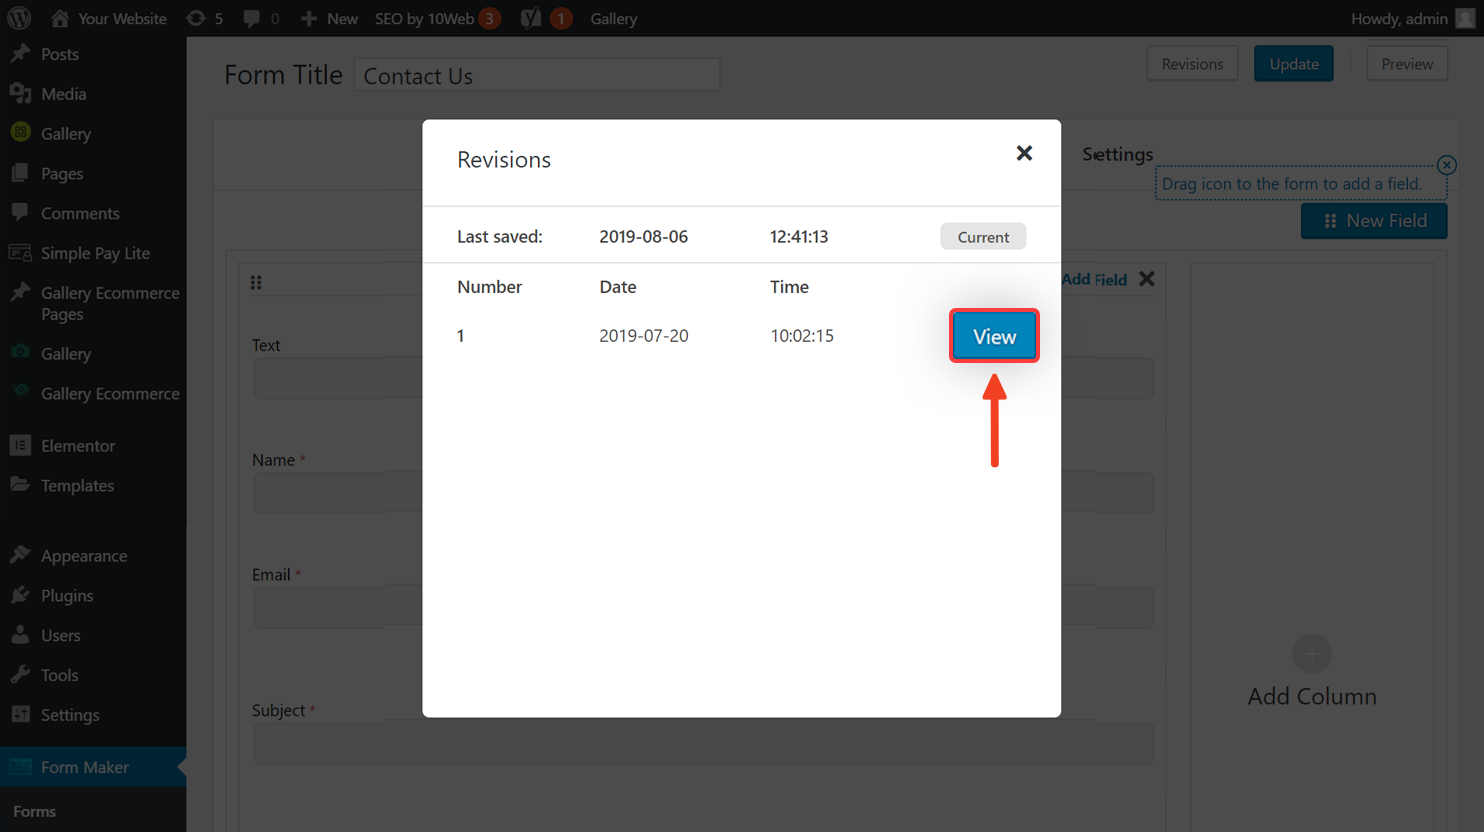1484x832 pixels.
Task: Click the Comments icon in sidebar
Action: click(20, 212)
